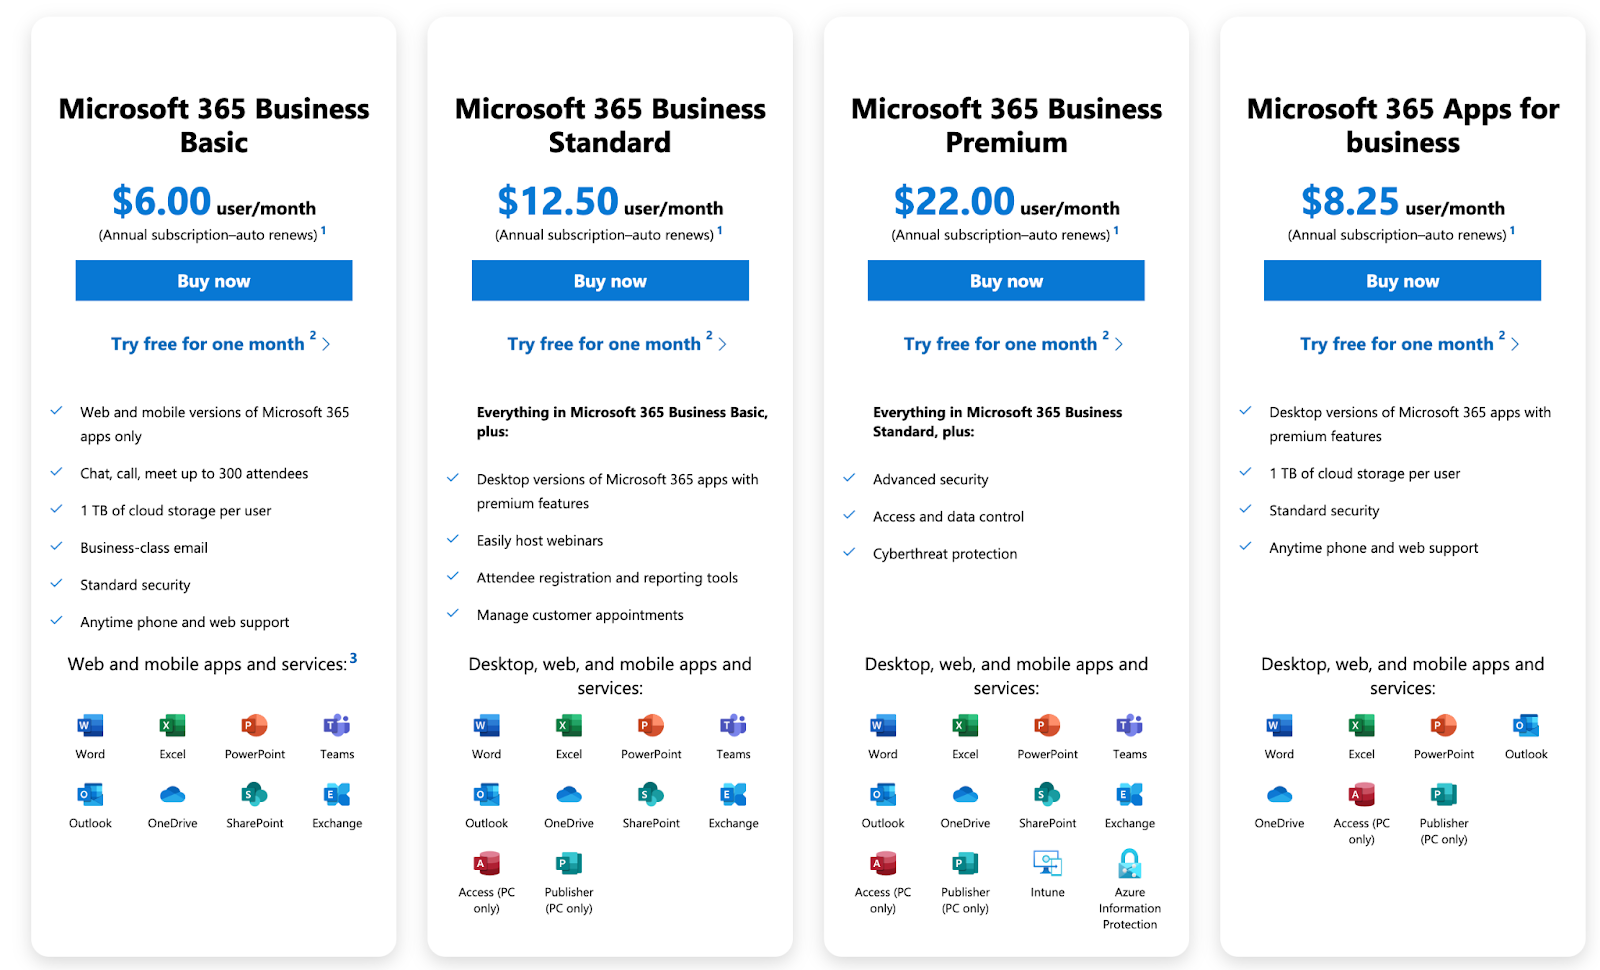Screen dimensions: 1600x970
Task: Open Teams from the Business Basic apps list
Action: coord(335,727)
